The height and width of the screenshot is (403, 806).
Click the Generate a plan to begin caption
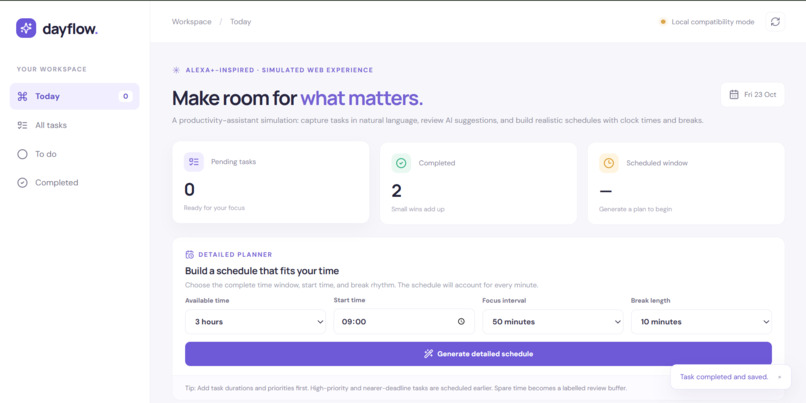click(635, 209)
